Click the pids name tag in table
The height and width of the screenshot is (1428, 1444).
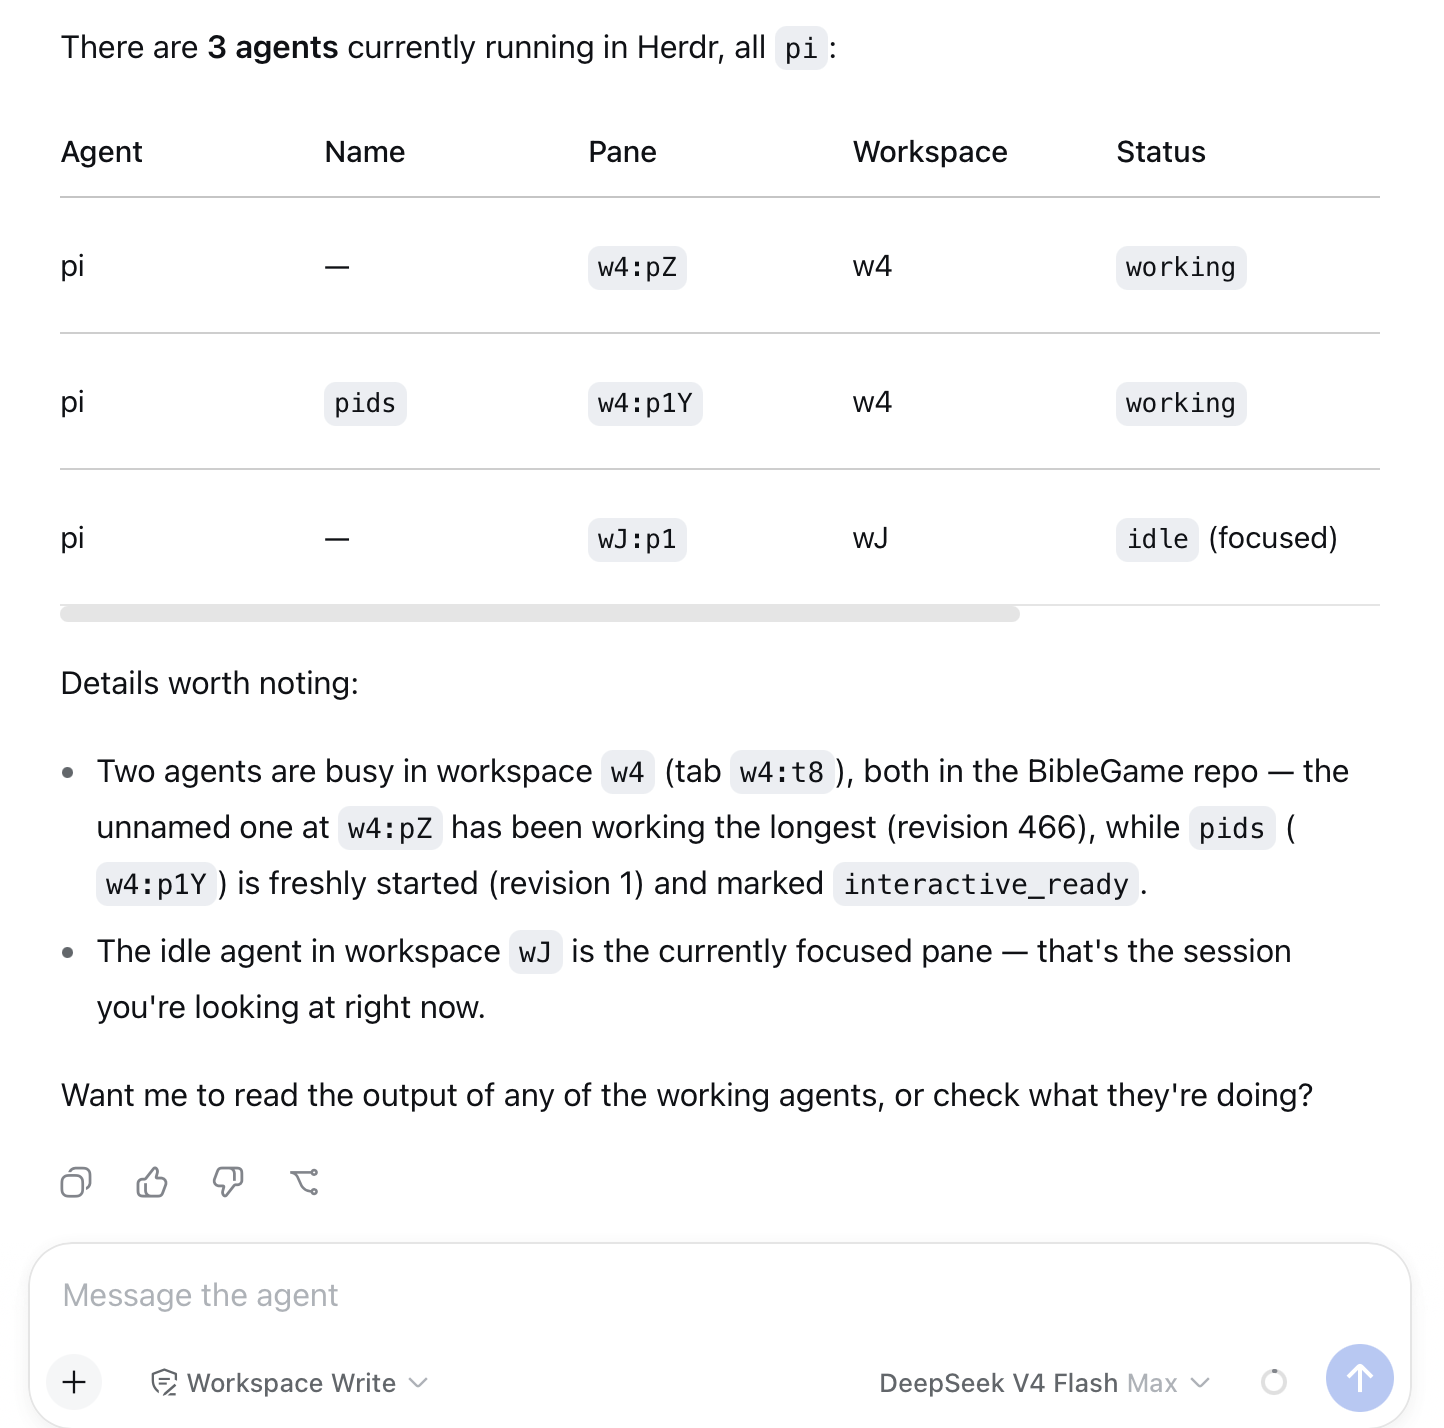365,403
